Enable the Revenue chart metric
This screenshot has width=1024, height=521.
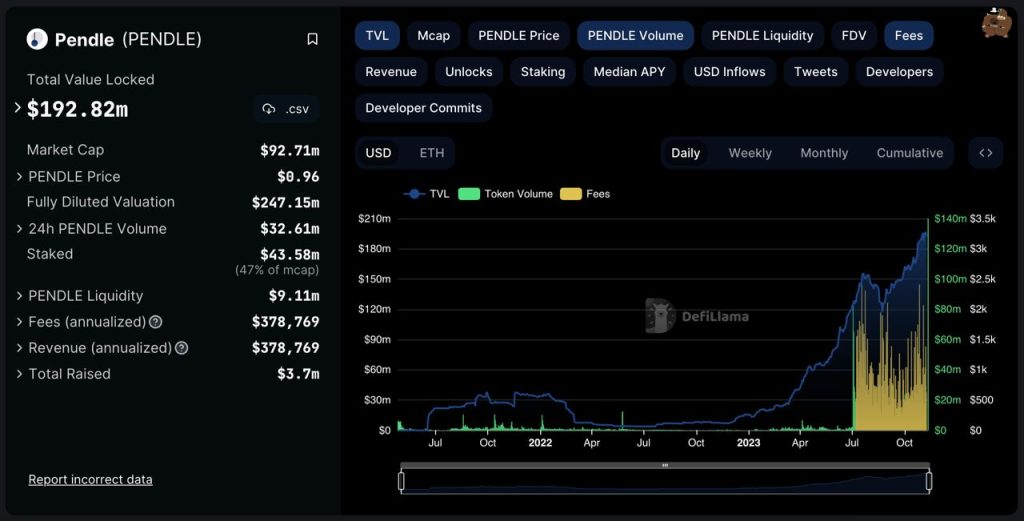click(391, 72)
